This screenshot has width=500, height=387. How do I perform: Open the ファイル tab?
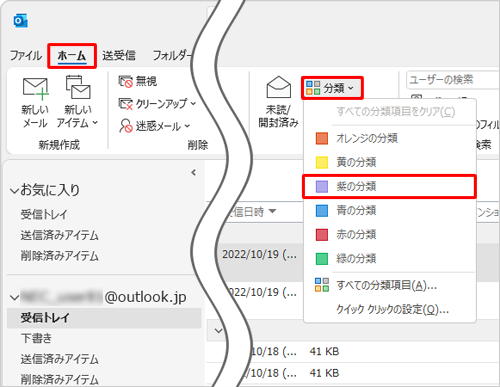26,55
